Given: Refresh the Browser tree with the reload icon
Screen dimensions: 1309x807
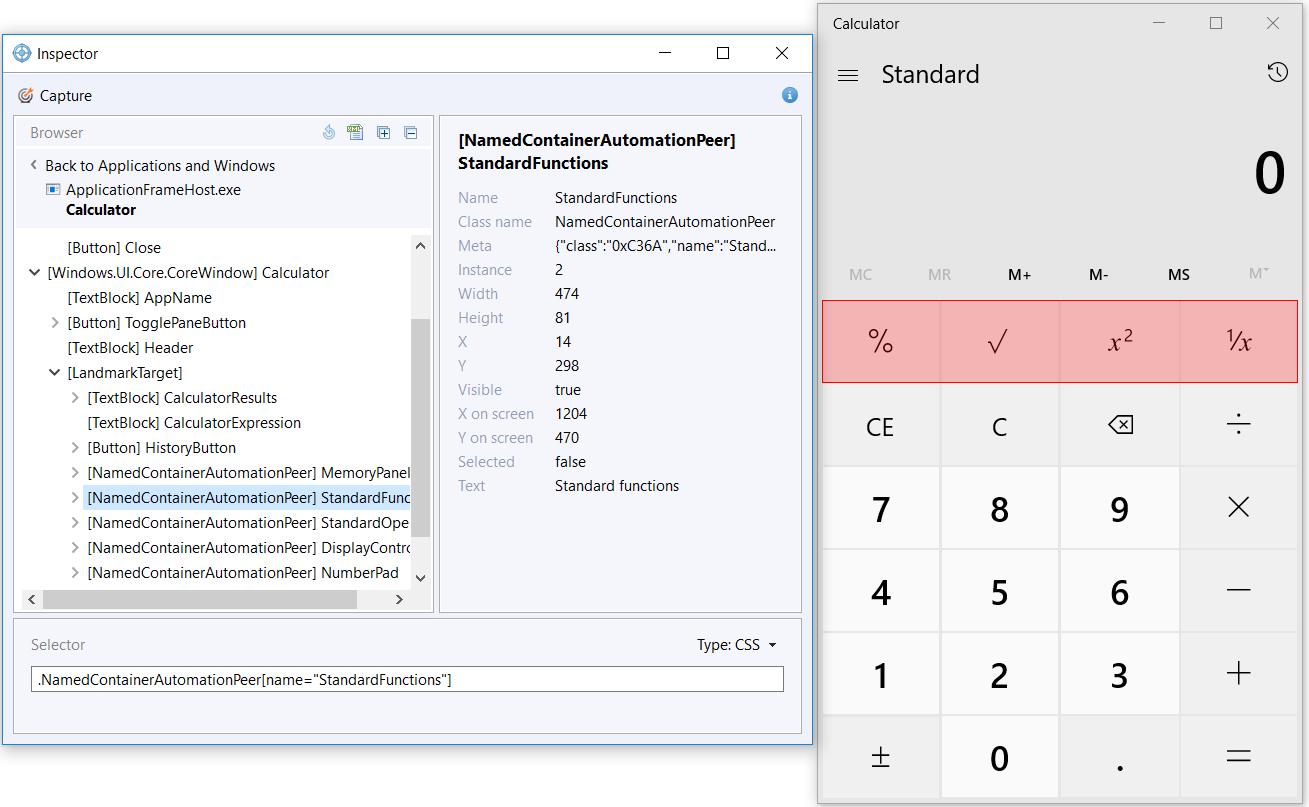Looking at the screenshot, I should point(329,132).
